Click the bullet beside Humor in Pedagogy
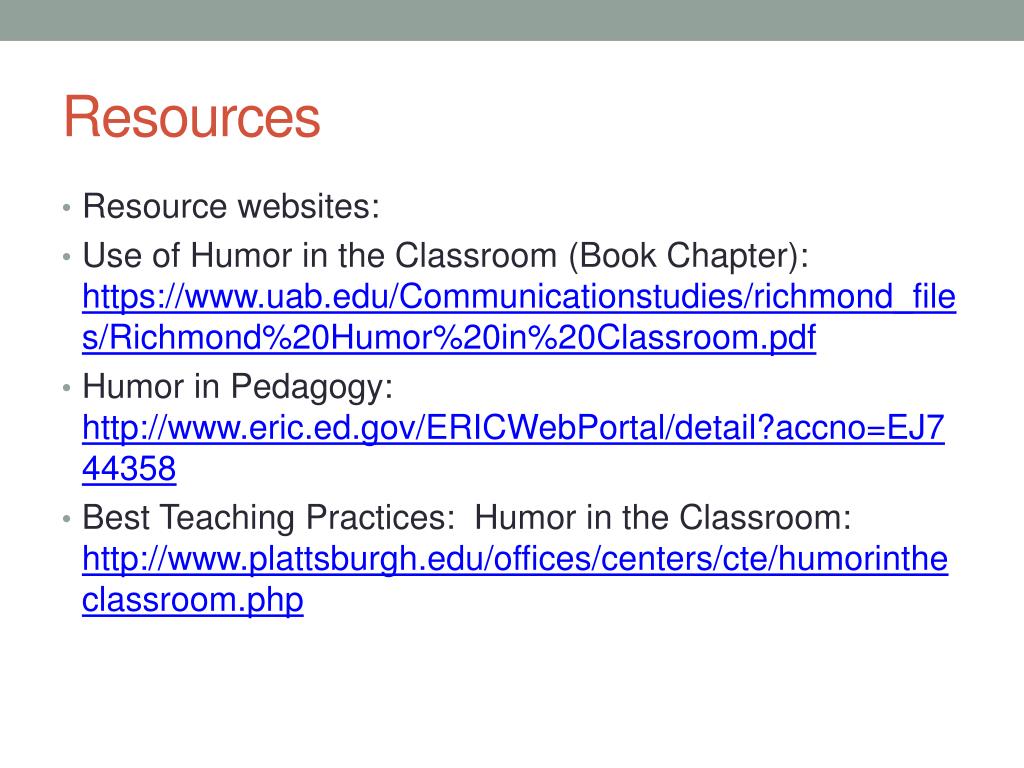This screenshot has width=1024, height=768. click(x=67, y=388)
